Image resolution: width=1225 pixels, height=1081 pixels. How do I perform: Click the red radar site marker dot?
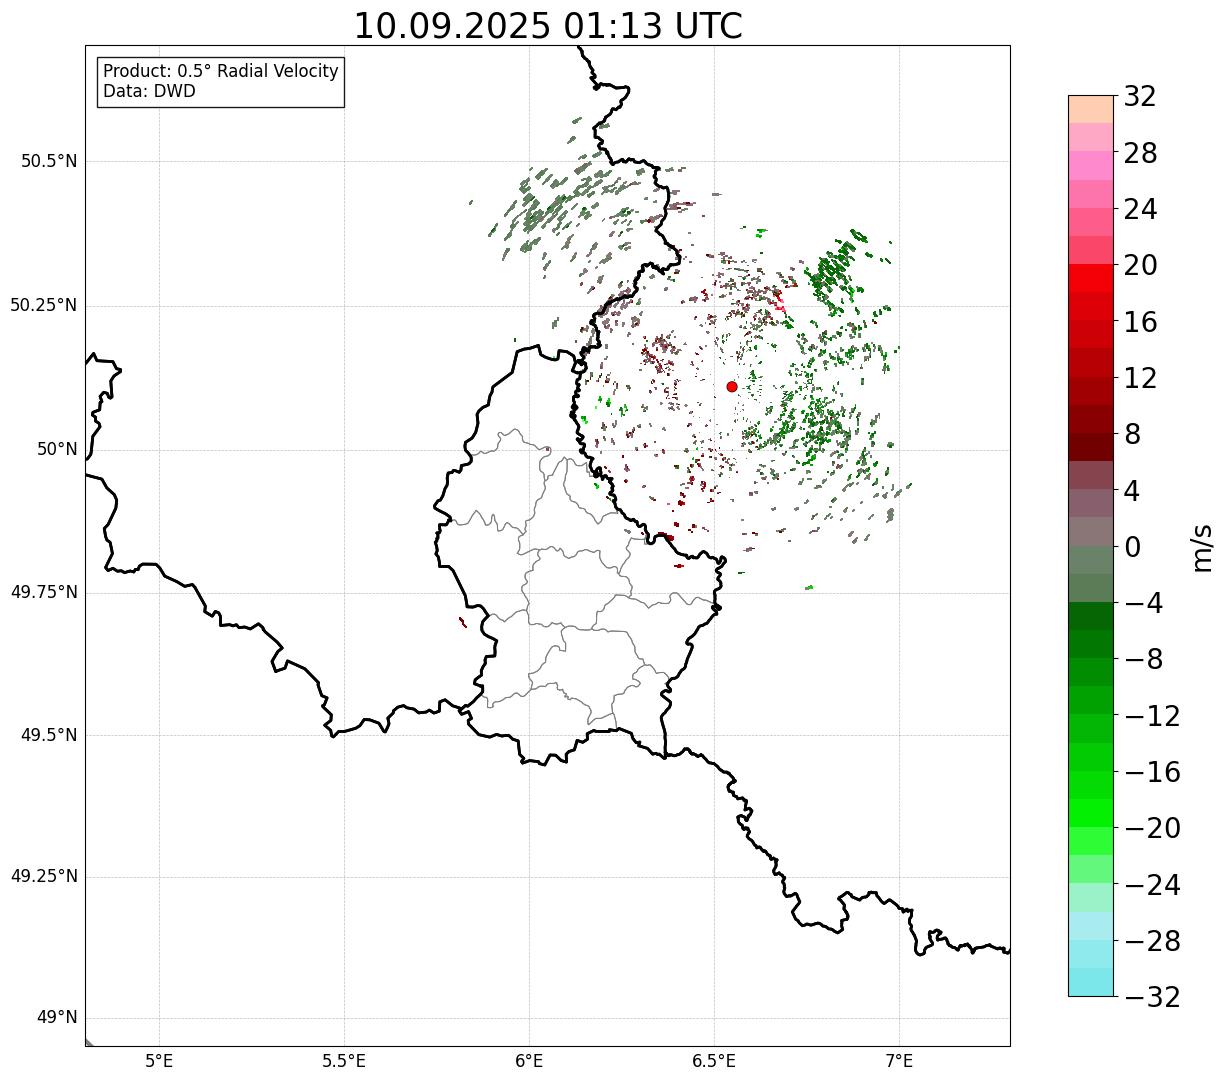tap(732, 386)
